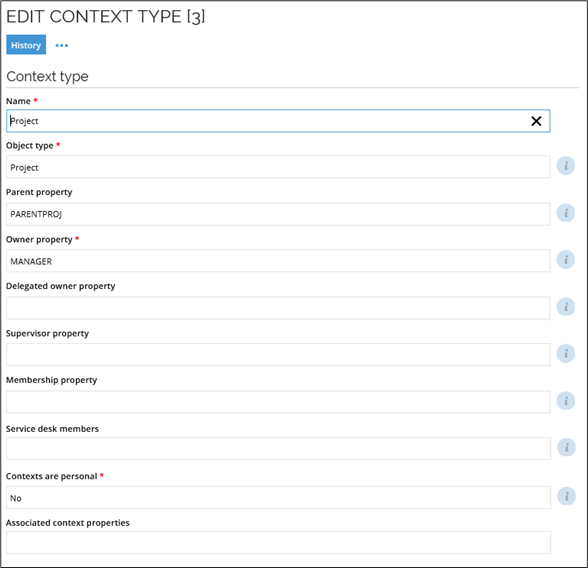The height and width of the screenshot is (568, 588).
Task: Show info for Object type field
Action: pos(566,166)
